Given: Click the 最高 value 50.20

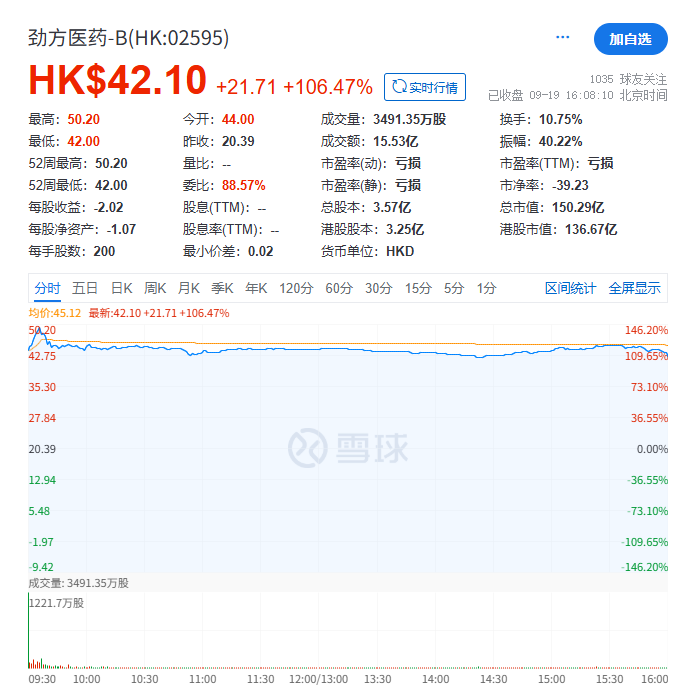Looking at the screenshot, I should click(84, 119).
